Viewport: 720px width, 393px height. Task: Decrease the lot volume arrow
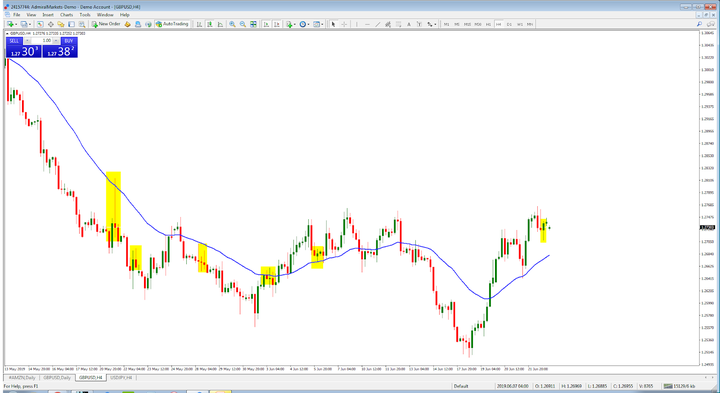click(x=27, y=41)
